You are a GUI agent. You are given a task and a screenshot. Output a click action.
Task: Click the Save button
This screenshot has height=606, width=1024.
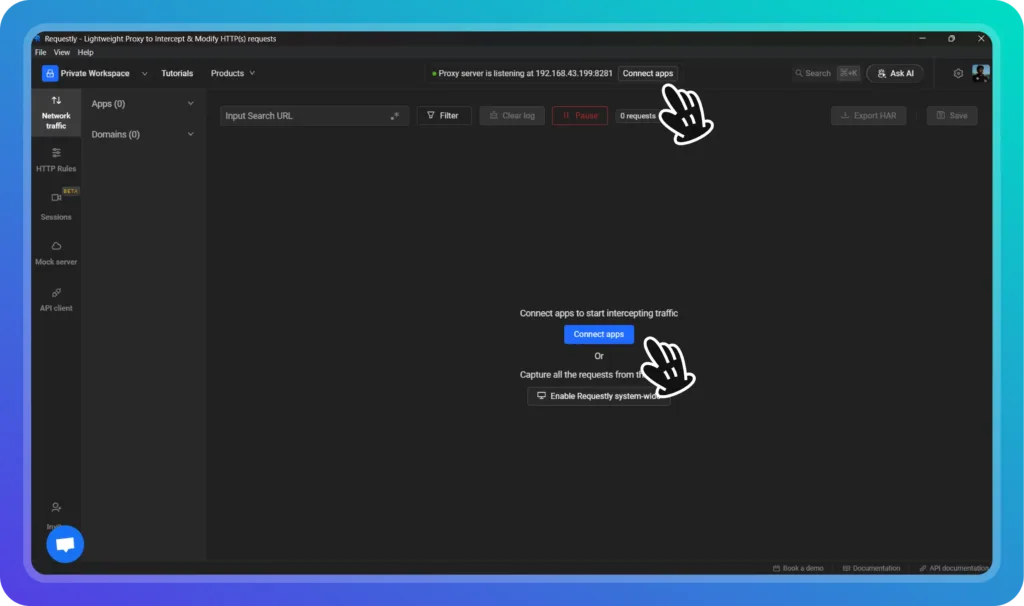pyautogui.click(x=952, y=116)
